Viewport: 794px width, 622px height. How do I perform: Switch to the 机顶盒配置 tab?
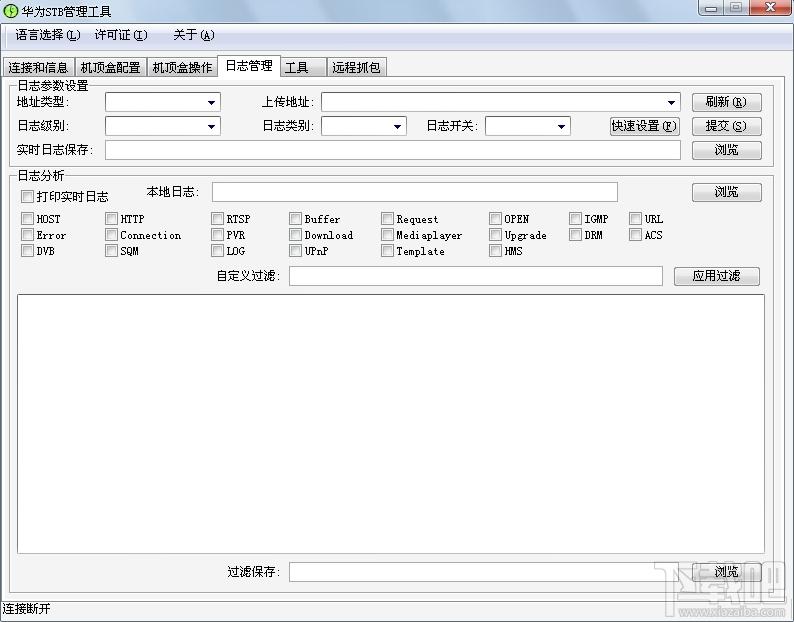pos(110,68)
